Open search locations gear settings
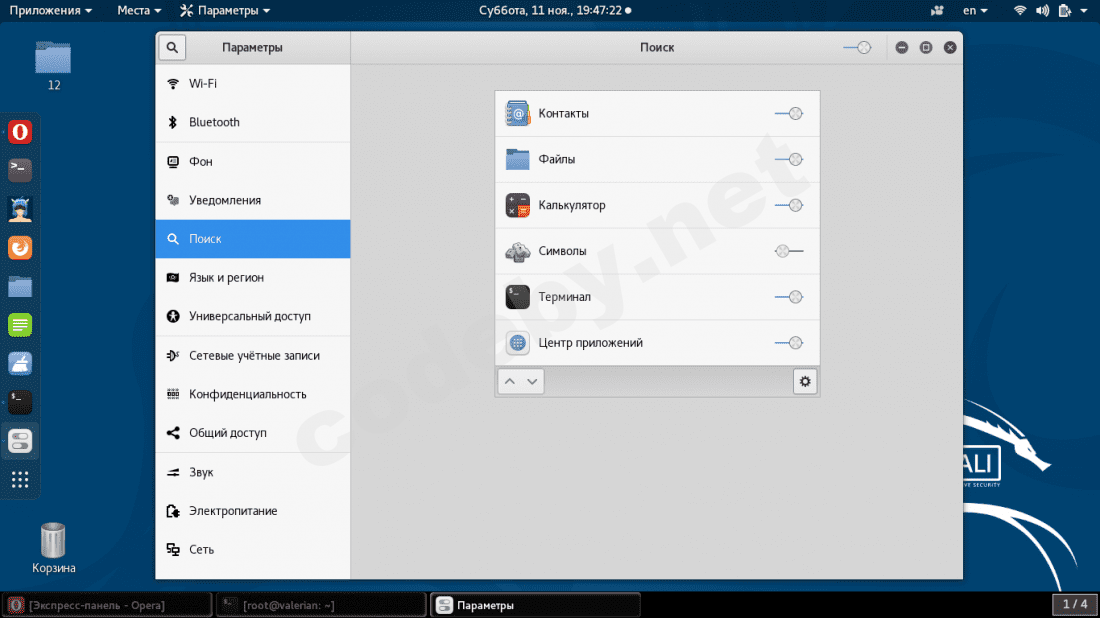This screenshot has width=1100, height=618. point(805,382)
